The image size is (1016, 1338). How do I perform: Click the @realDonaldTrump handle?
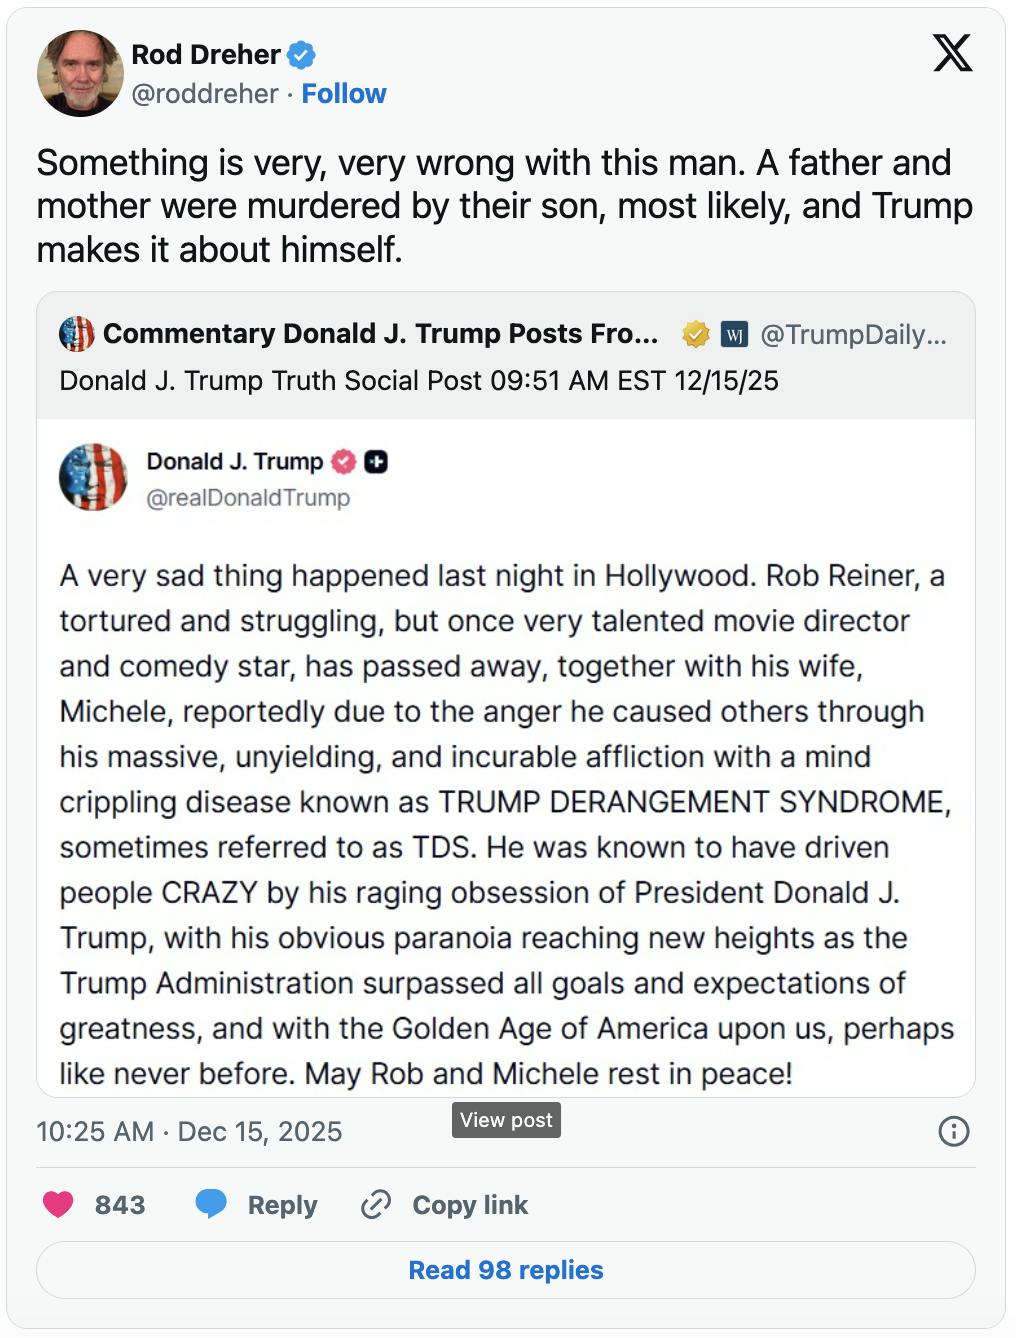click(x=250, y=498)
